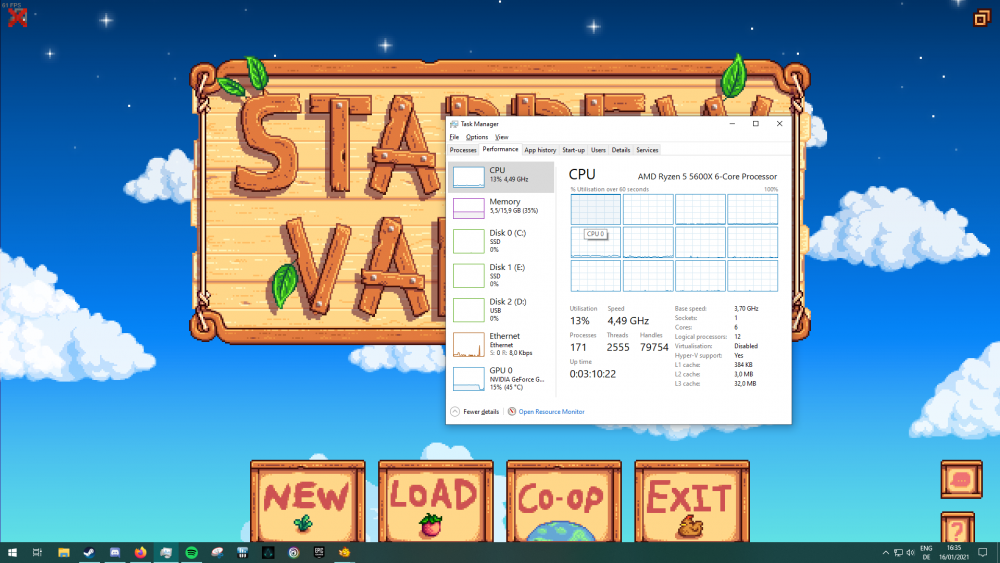Image resolution: width=1000 pixels, height=563 pixels.
Task: Click the Stardew Valley chicken taskbar icon
Action: tap(344, 552)
